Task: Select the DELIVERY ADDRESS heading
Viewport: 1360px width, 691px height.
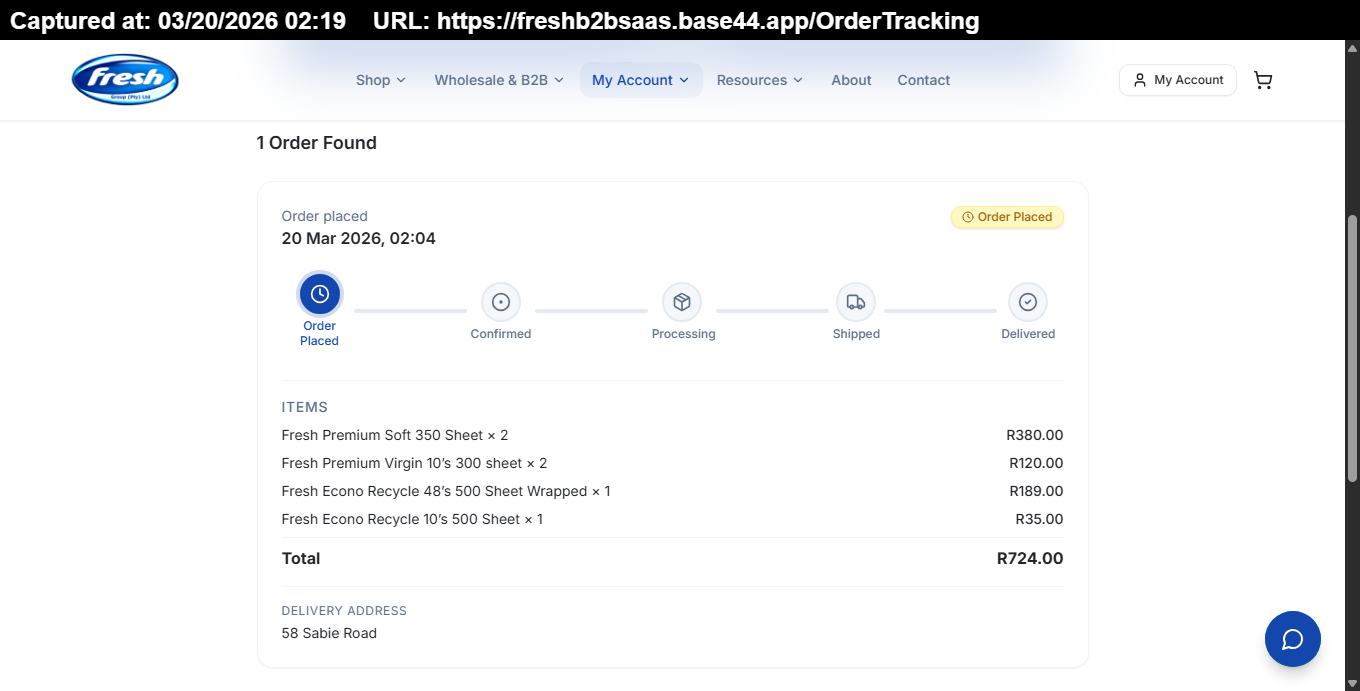Action: point(344,610)
